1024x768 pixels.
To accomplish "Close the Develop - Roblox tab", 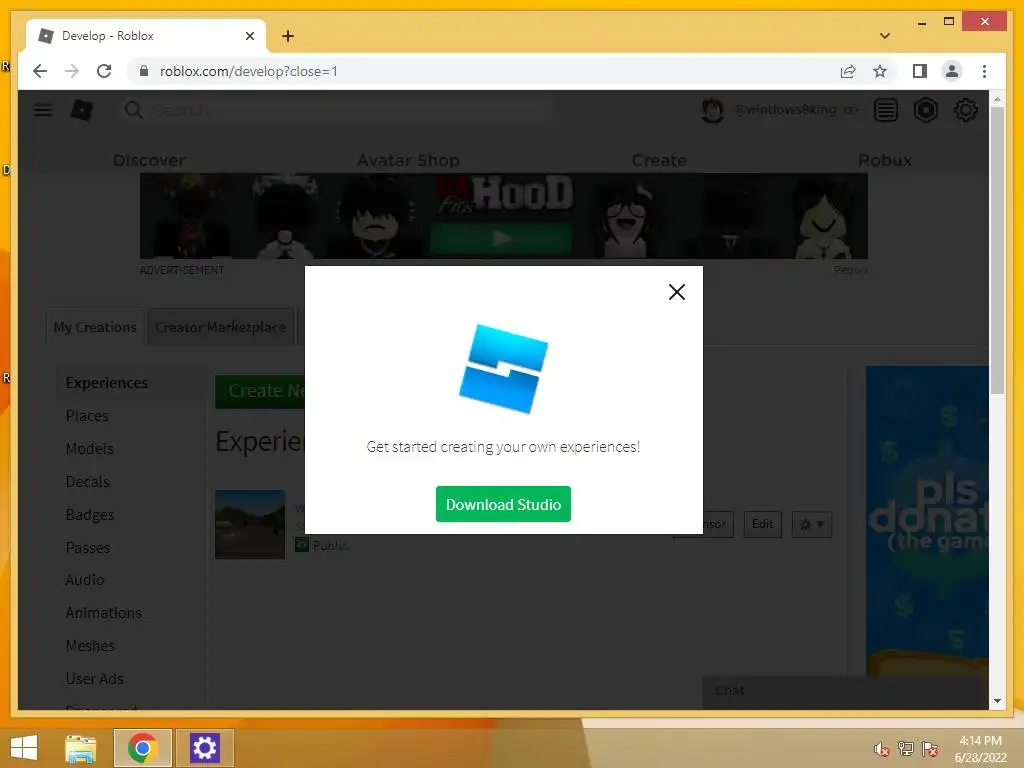I will (249, 36).
